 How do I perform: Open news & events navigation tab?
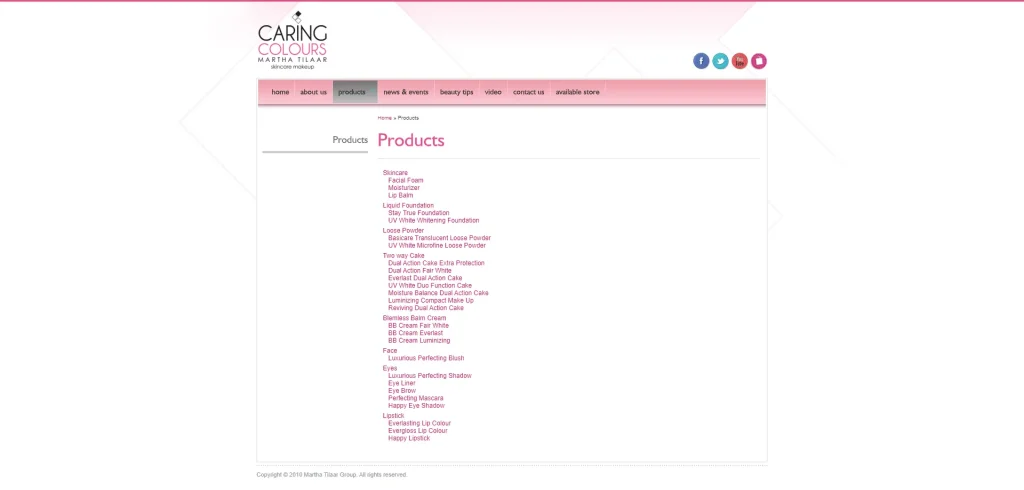pos(406,92)
